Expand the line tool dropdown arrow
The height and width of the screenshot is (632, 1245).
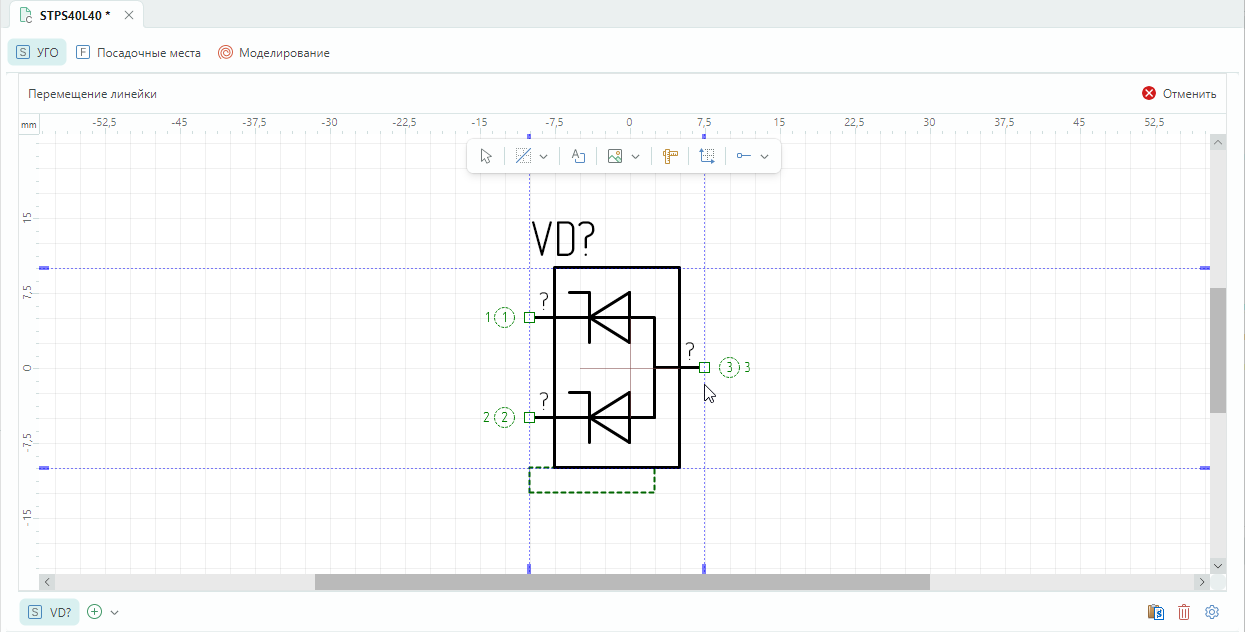point(544,156)
